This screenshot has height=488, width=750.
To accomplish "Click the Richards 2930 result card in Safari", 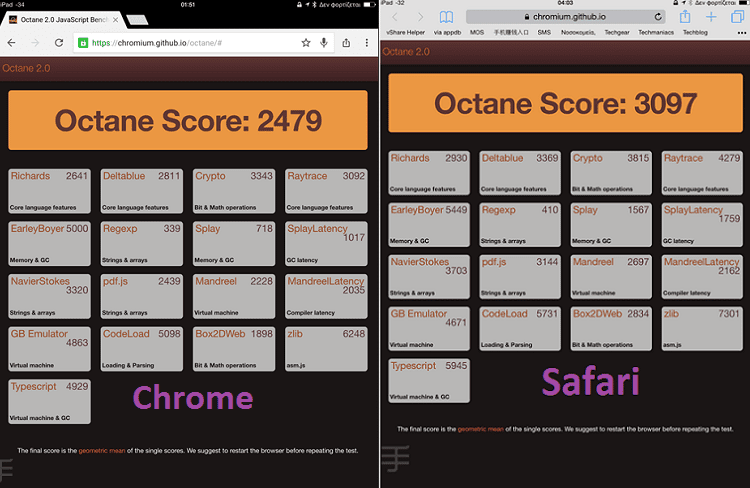I will point(429,173).
